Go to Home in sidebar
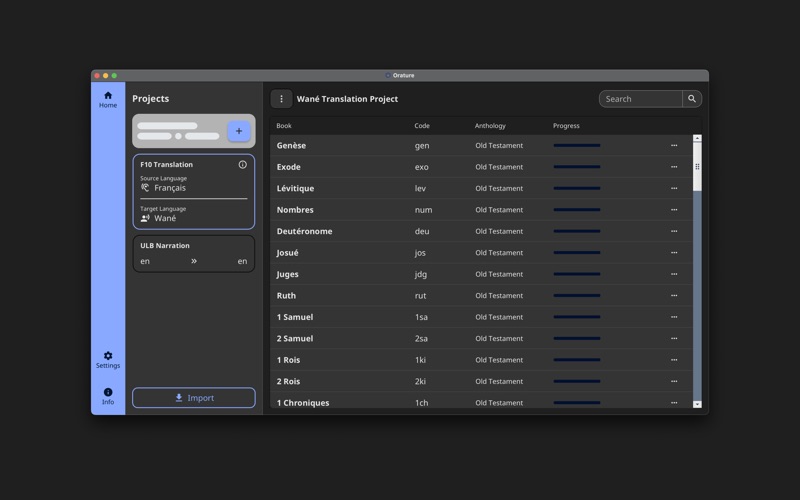The height and width of the screenshot is (500, 800). point(108,99)
